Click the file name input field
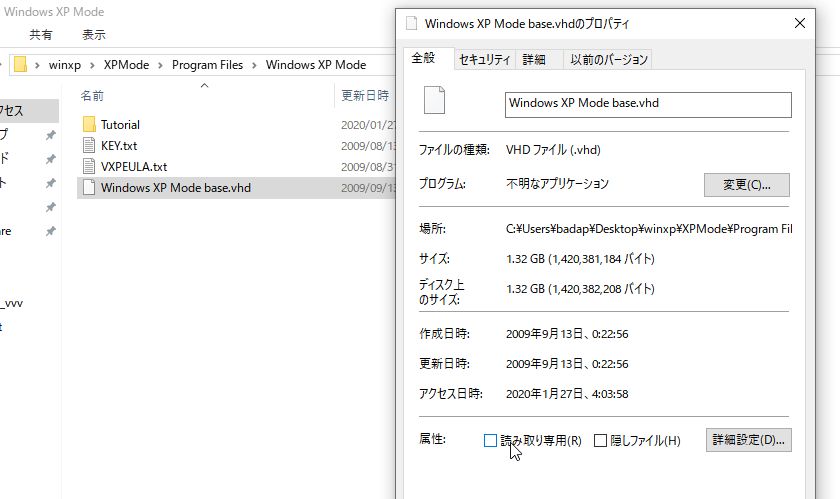Viewport: 840px width, 499px height. 648,105
